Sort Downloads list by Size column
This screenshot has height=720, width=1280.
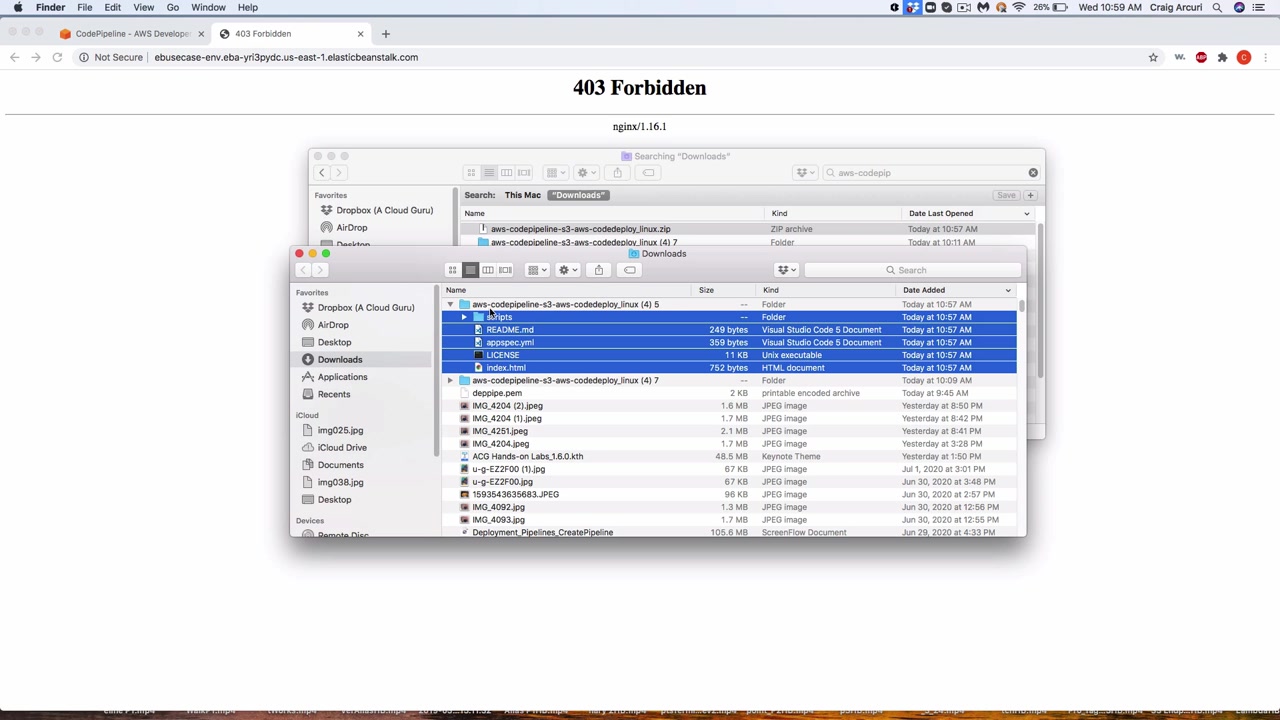coord(706,290)
